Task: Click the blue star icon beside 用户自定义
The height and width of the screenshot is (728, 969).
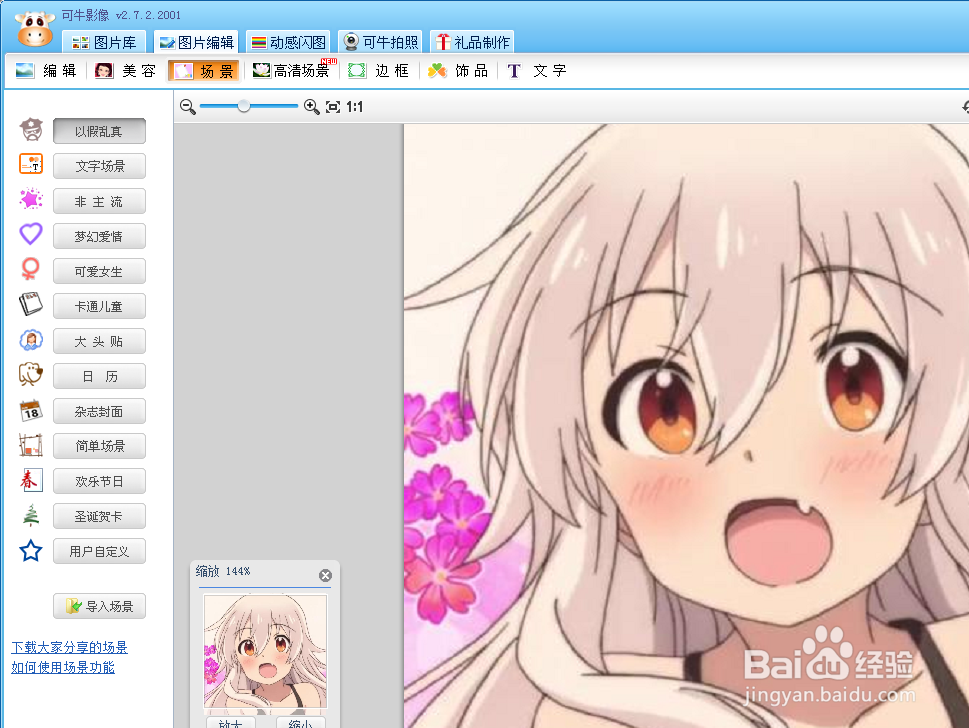Action: click(31, 551)
